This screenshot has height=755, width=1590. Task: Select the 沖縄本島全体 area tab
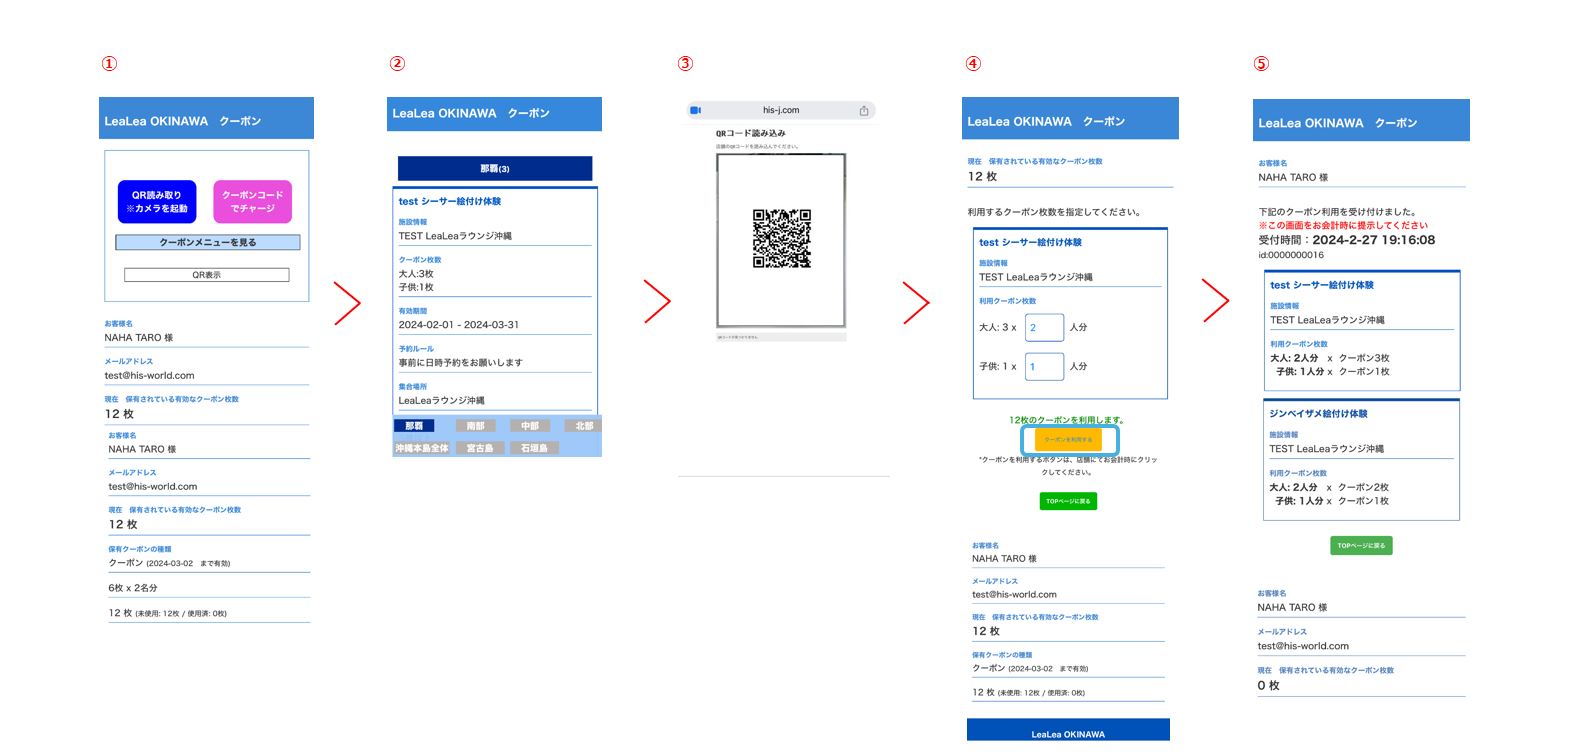pos(422,448)
